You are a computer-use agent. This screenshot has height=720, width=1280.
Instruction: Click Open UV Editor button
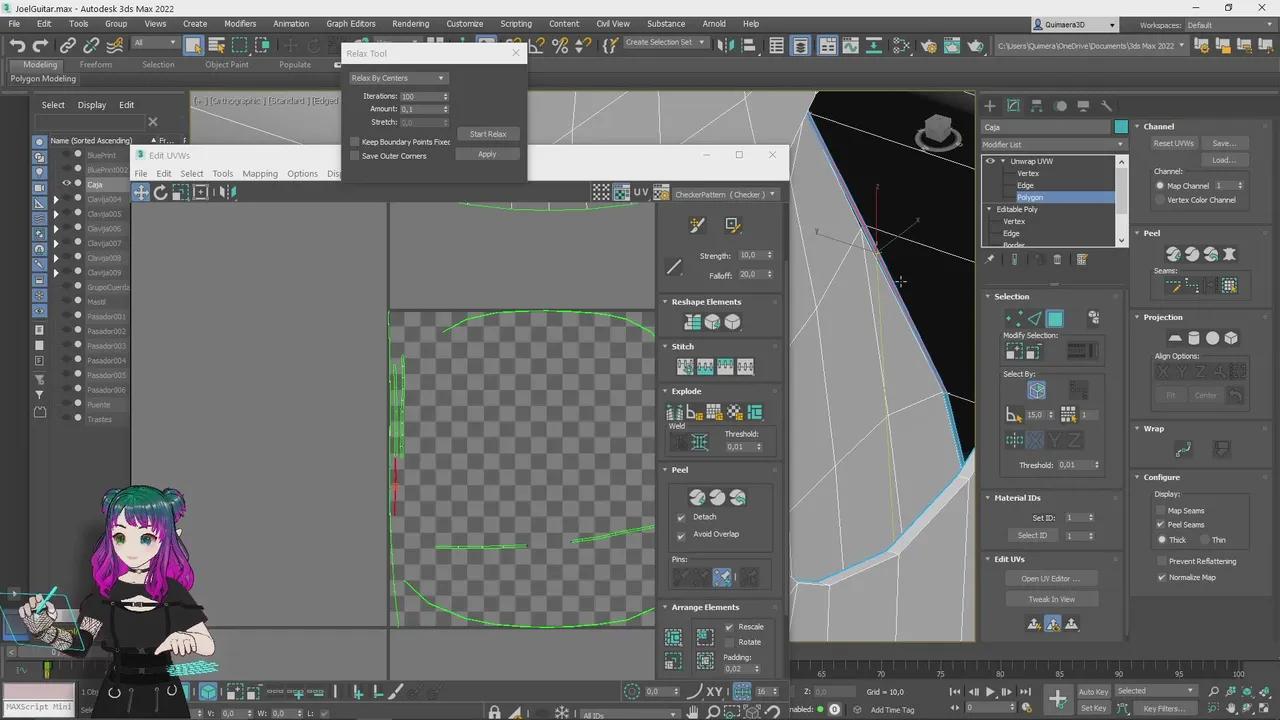click(1051, 579)
